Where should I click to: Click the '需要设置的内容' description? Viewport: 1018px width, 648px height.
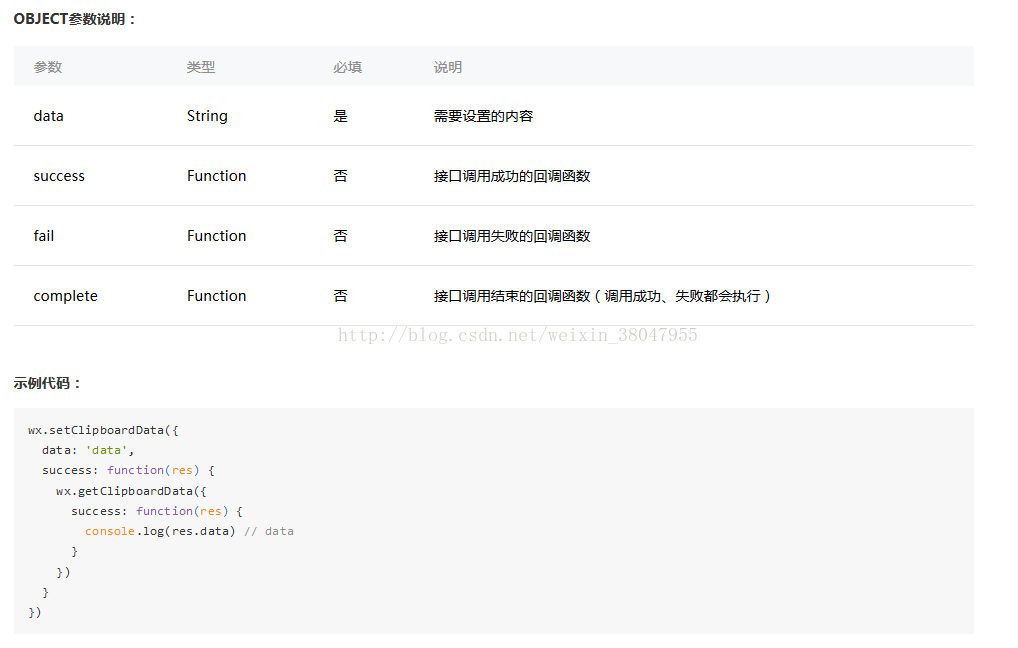point(484,116)
